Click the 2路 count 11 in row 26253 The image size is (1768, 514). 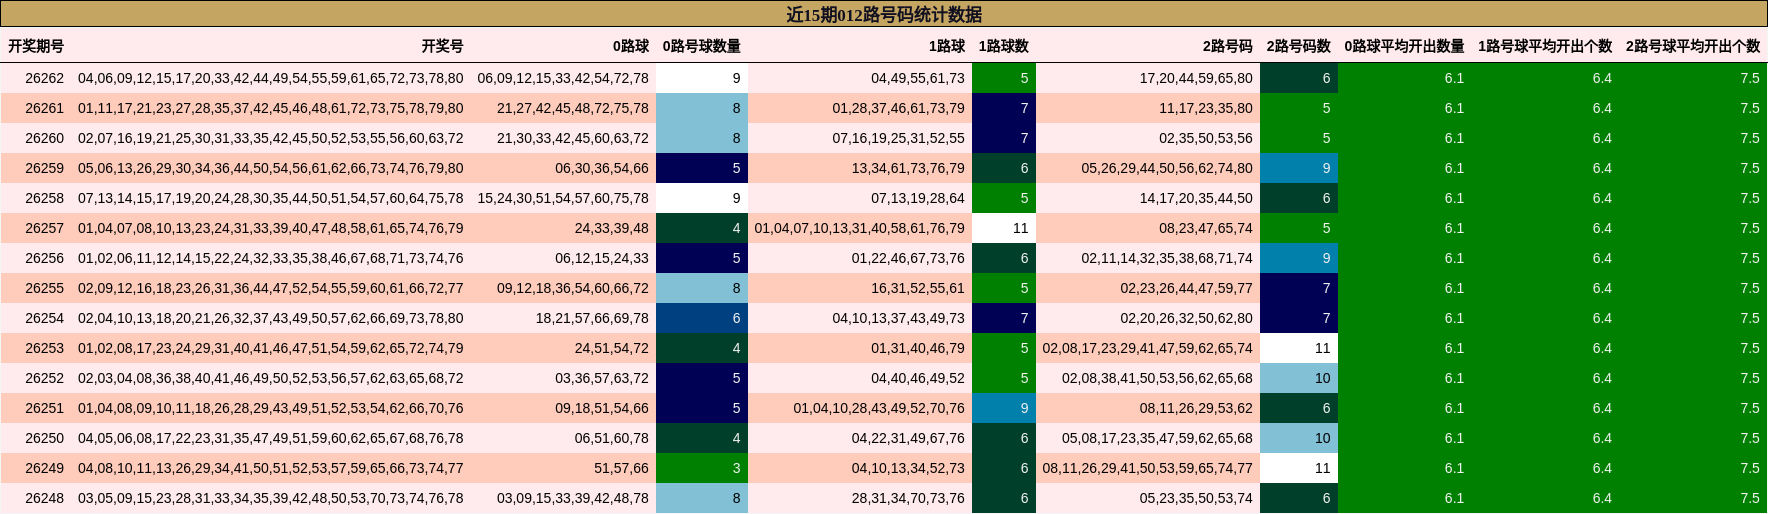point(1299,348)
